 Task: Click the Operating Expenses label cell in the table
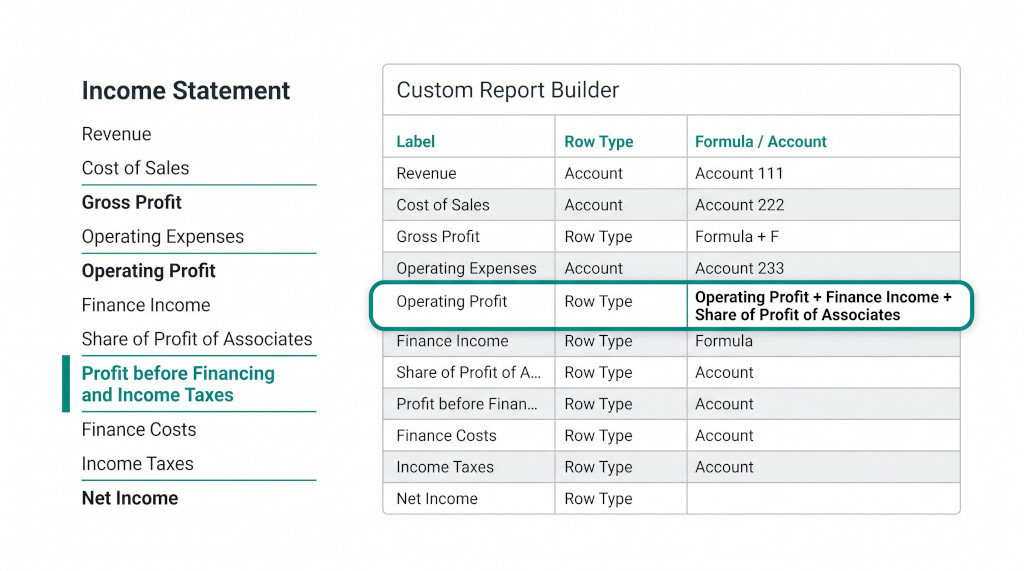[469, 268]
